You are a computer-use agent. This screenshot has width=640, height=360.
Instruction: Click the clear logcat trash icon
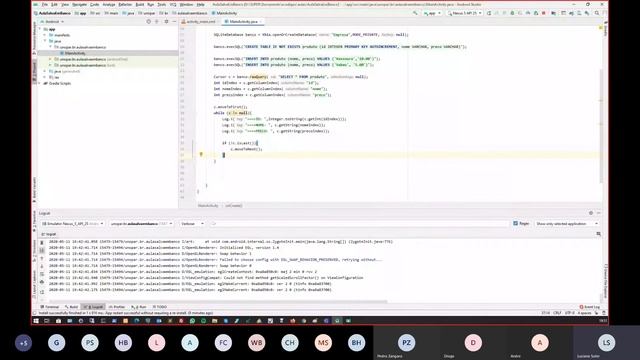(42, 243)
